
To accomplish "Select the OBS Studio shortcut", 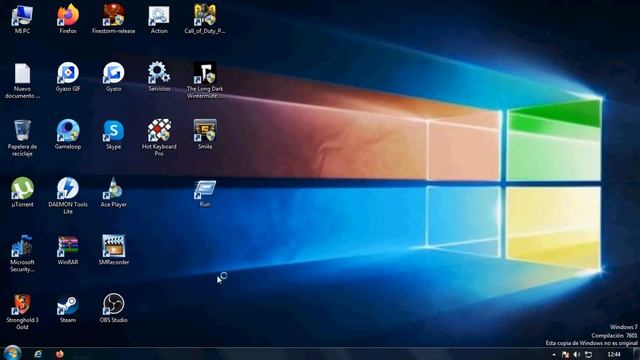I will pyautogui.click(x=113, y=309).
